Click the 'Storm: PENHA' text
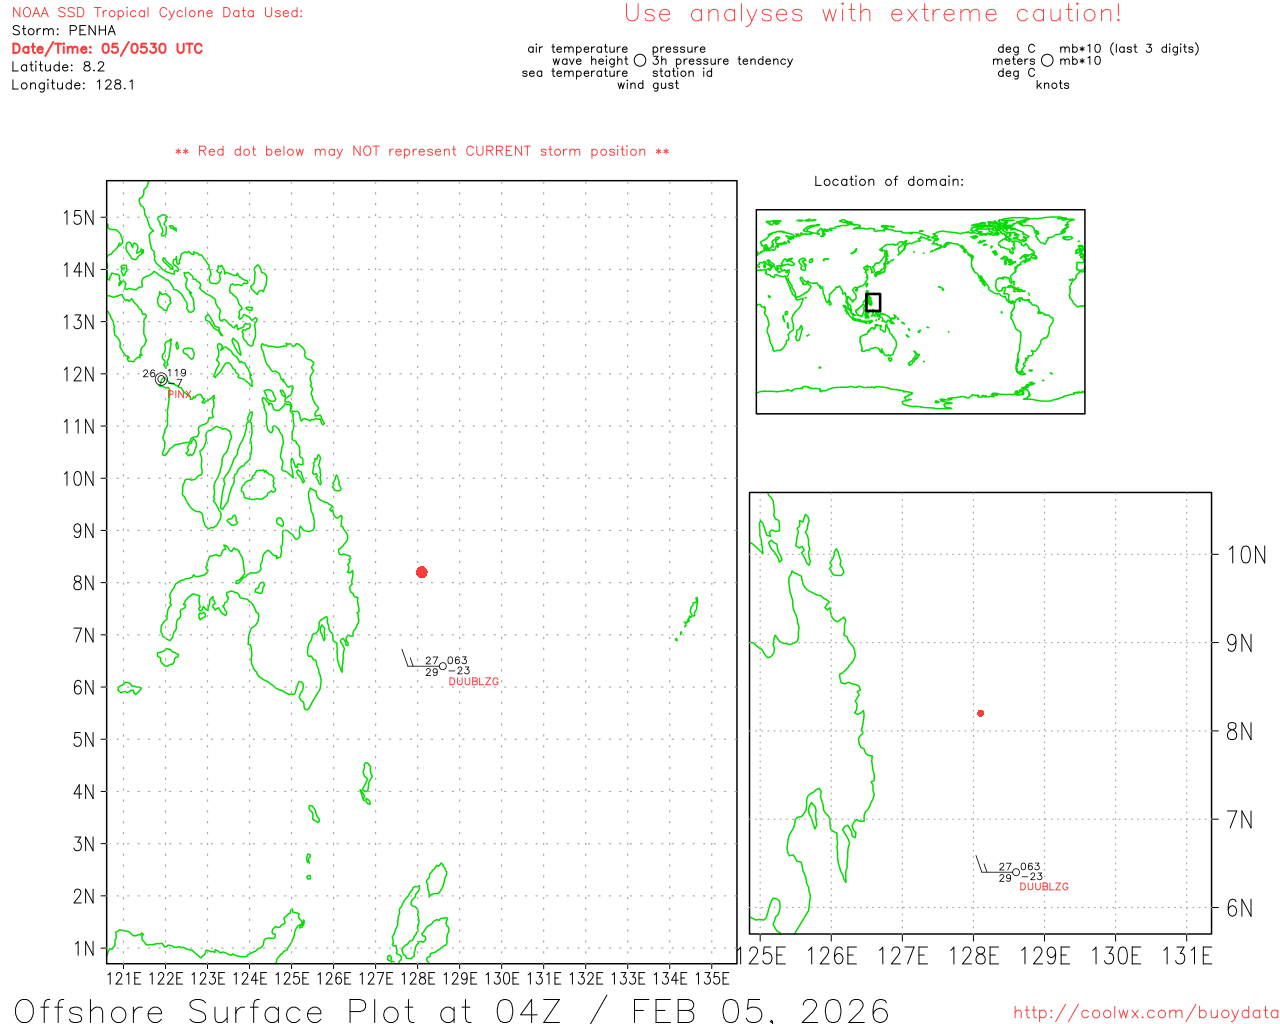This screenshot has height=1024, width=1280. pos(64,30)
